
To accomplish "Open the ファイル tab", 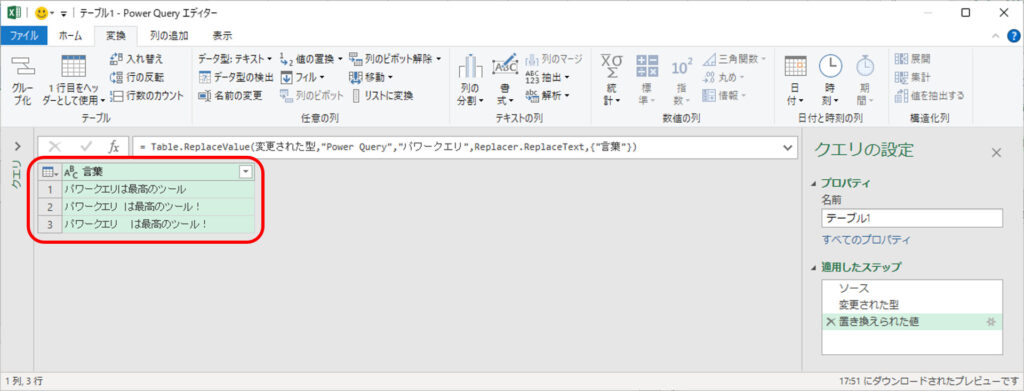I will pyautogui.click(x=24, y=36).
